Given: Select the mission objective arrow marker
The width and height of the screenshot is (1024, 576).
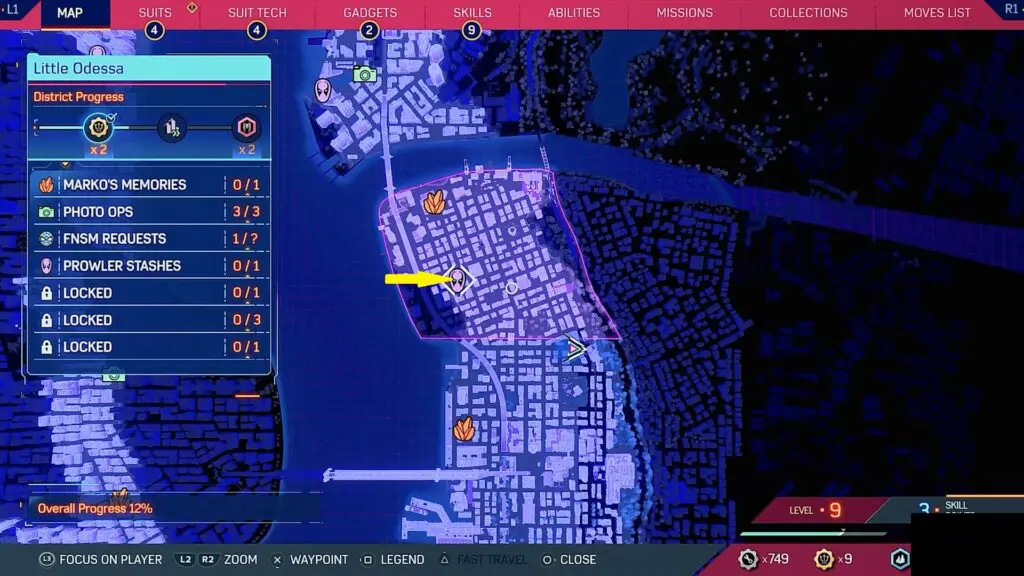Looking at the screenshot, I should 575,349.
